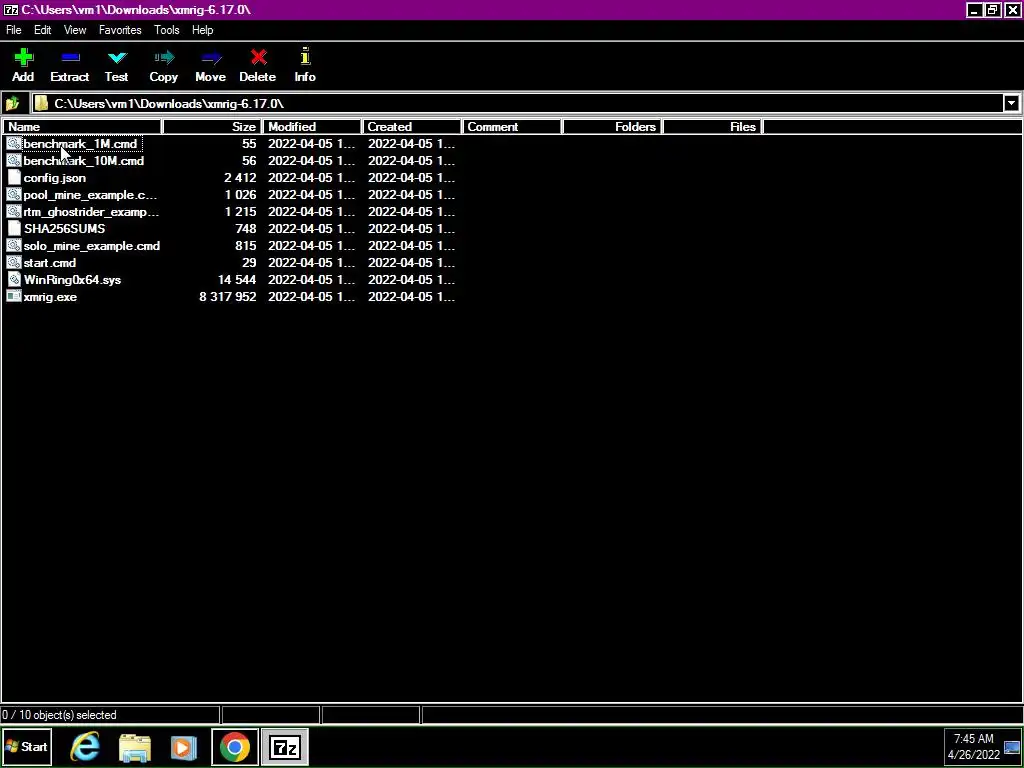This screenshot has height=768, width=1024.
Task: Click the Folders column header
Action: tap(613, 127)
